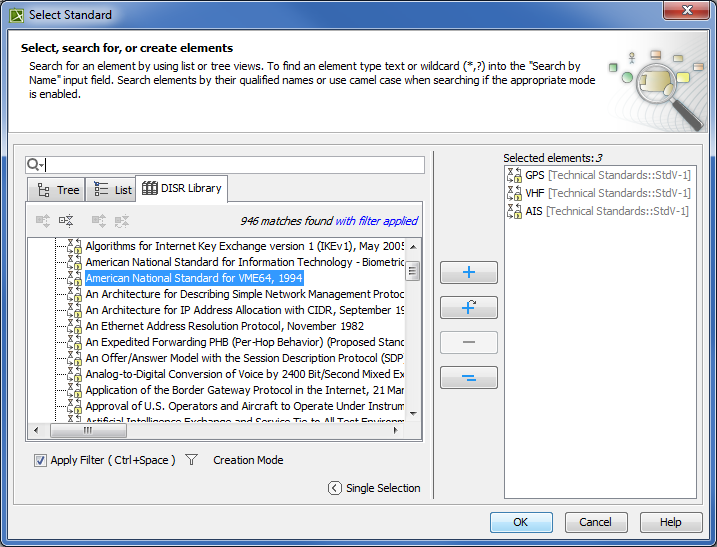Click the vertical scrollbar thumb of the list
717x547 pixels.
click(x=412, y=271)
